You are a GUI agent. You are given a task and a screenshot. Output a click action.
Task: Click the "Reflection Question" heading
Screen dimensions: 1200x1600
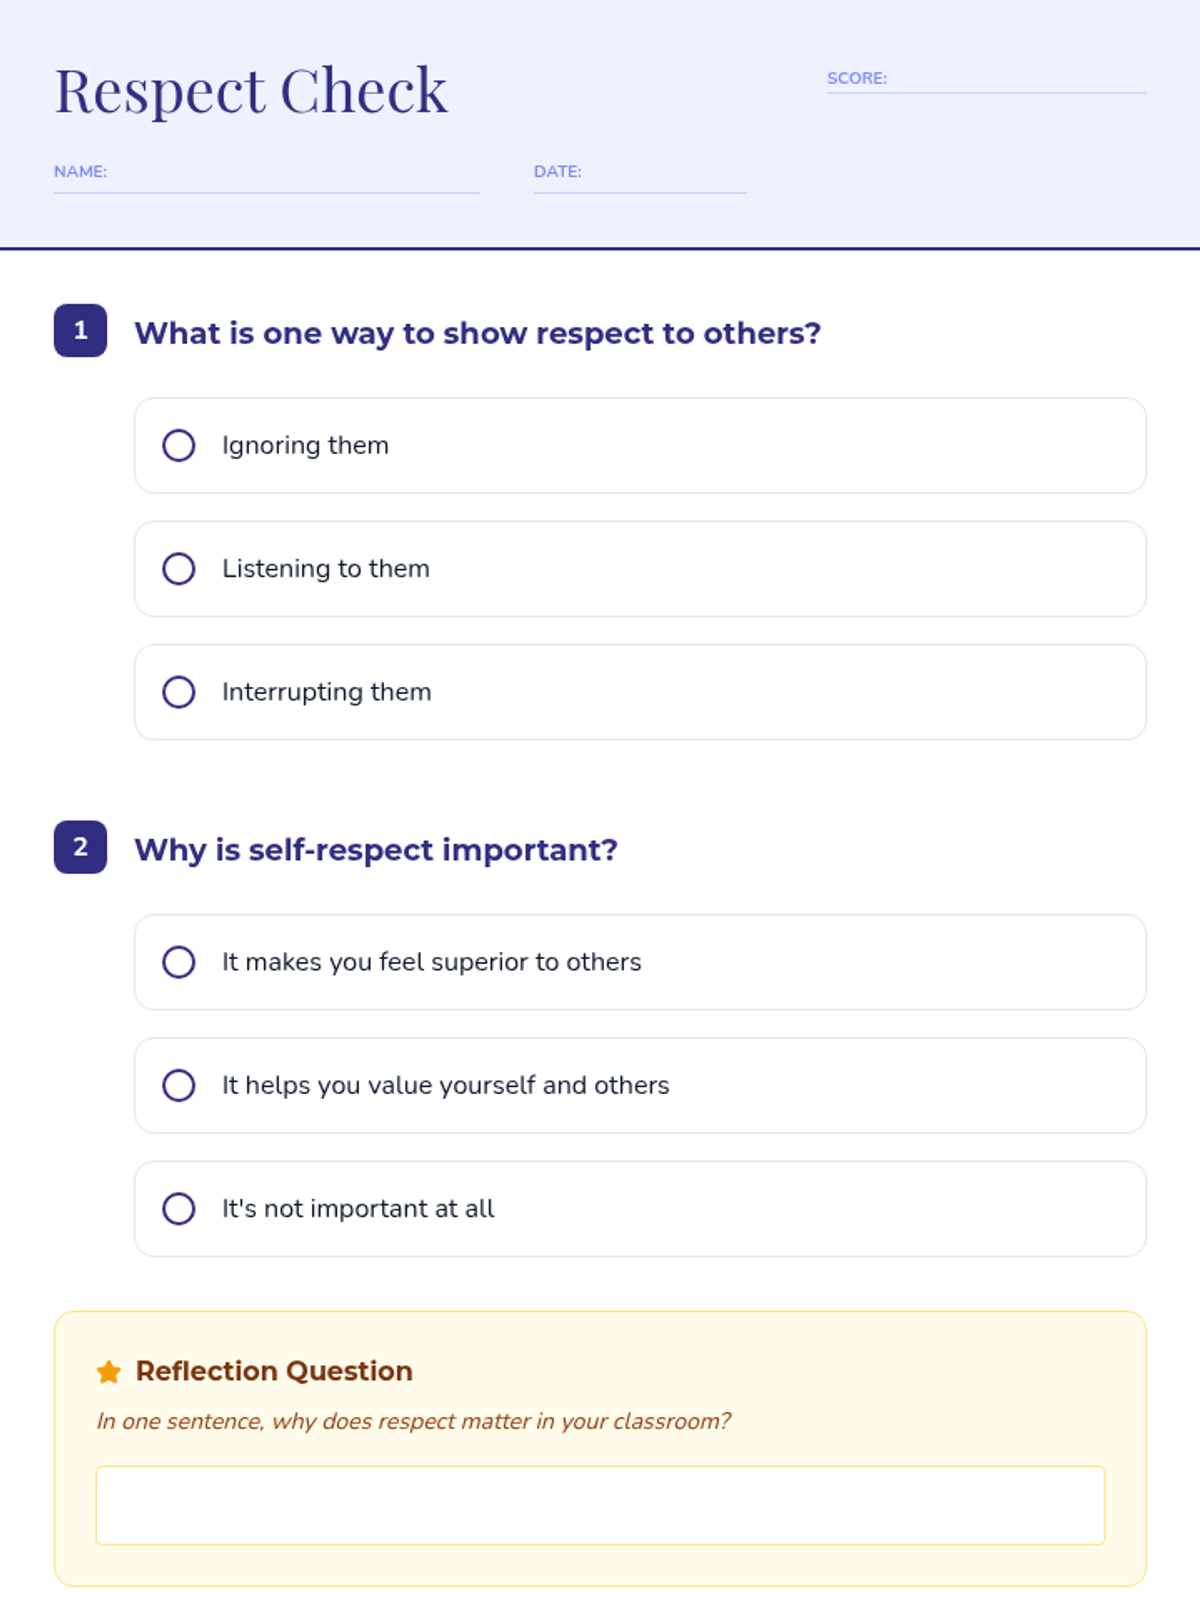tap(274, 1371)
